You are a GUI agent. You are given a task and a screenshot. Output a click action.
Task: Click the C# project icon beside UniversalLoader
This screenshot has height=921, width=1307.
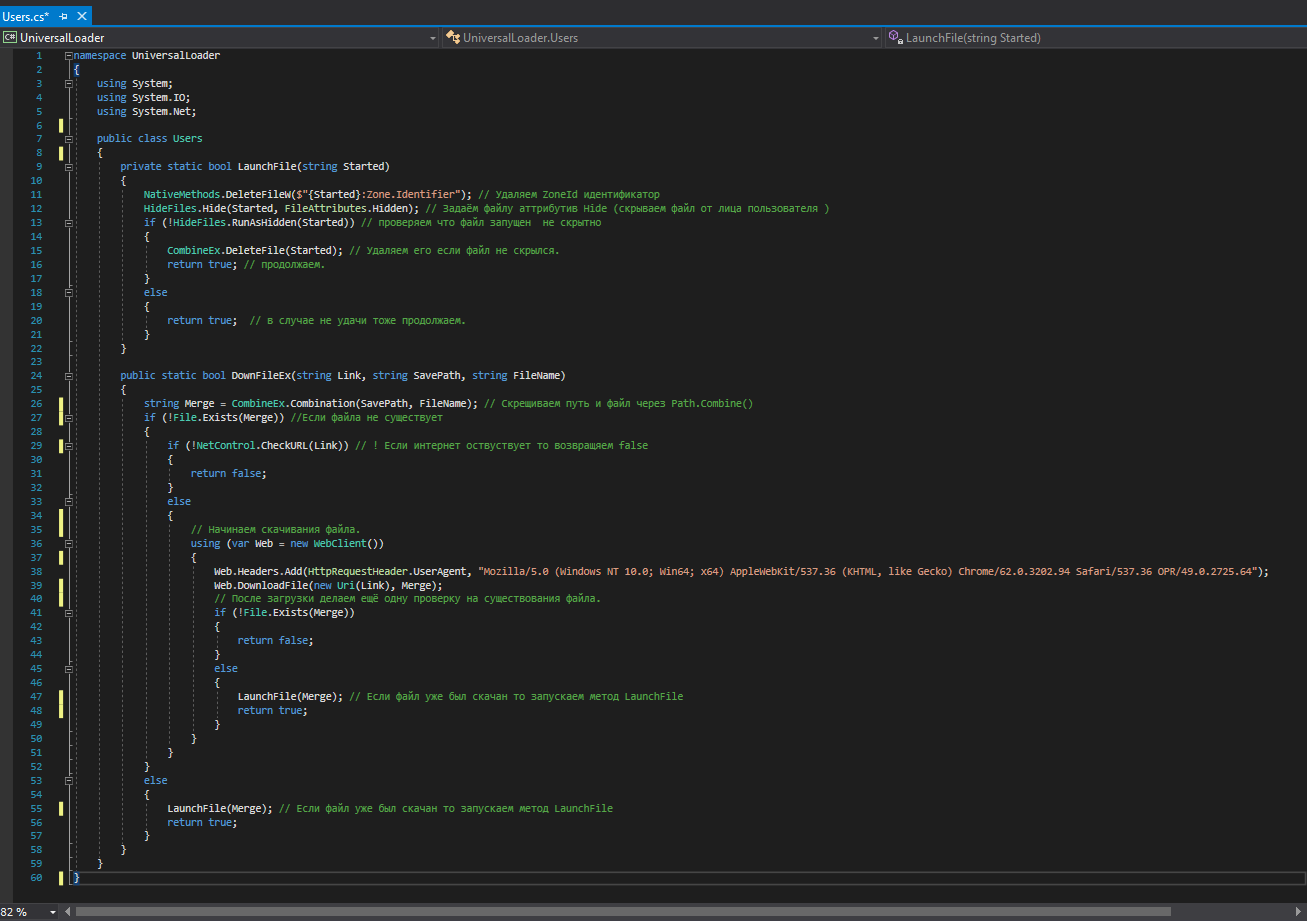click(x=10, y=38)
